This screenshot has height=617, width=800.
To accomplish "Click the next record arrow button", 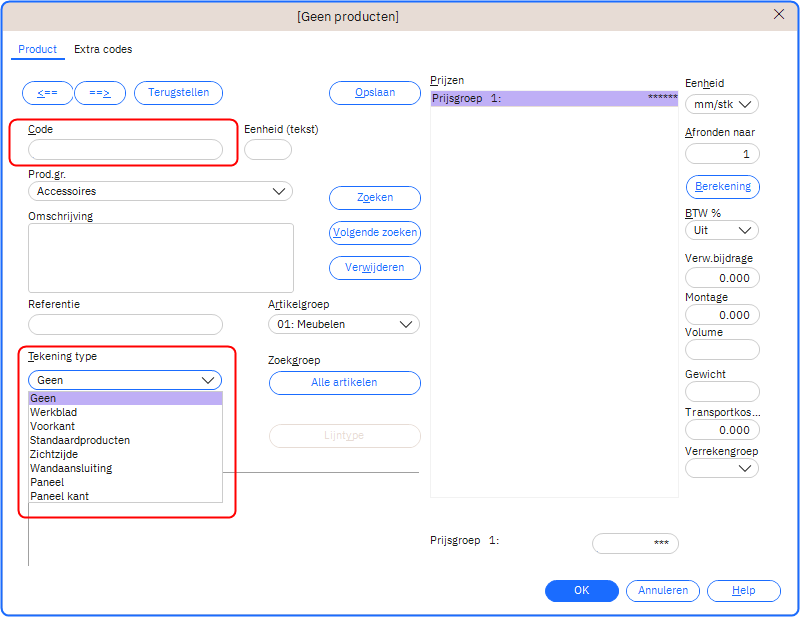I will pos(99,93).
